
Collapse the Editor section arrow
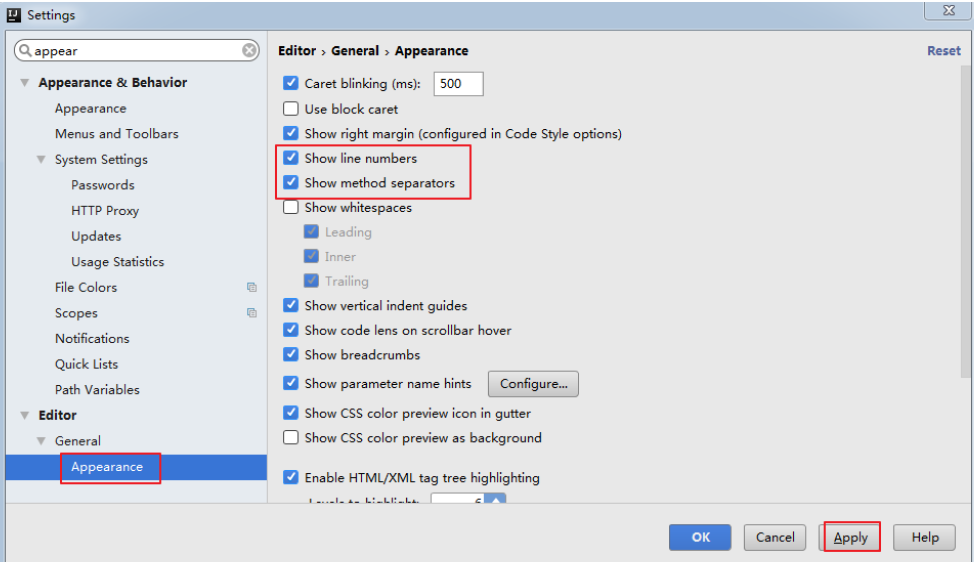click(x=24, y=416)
